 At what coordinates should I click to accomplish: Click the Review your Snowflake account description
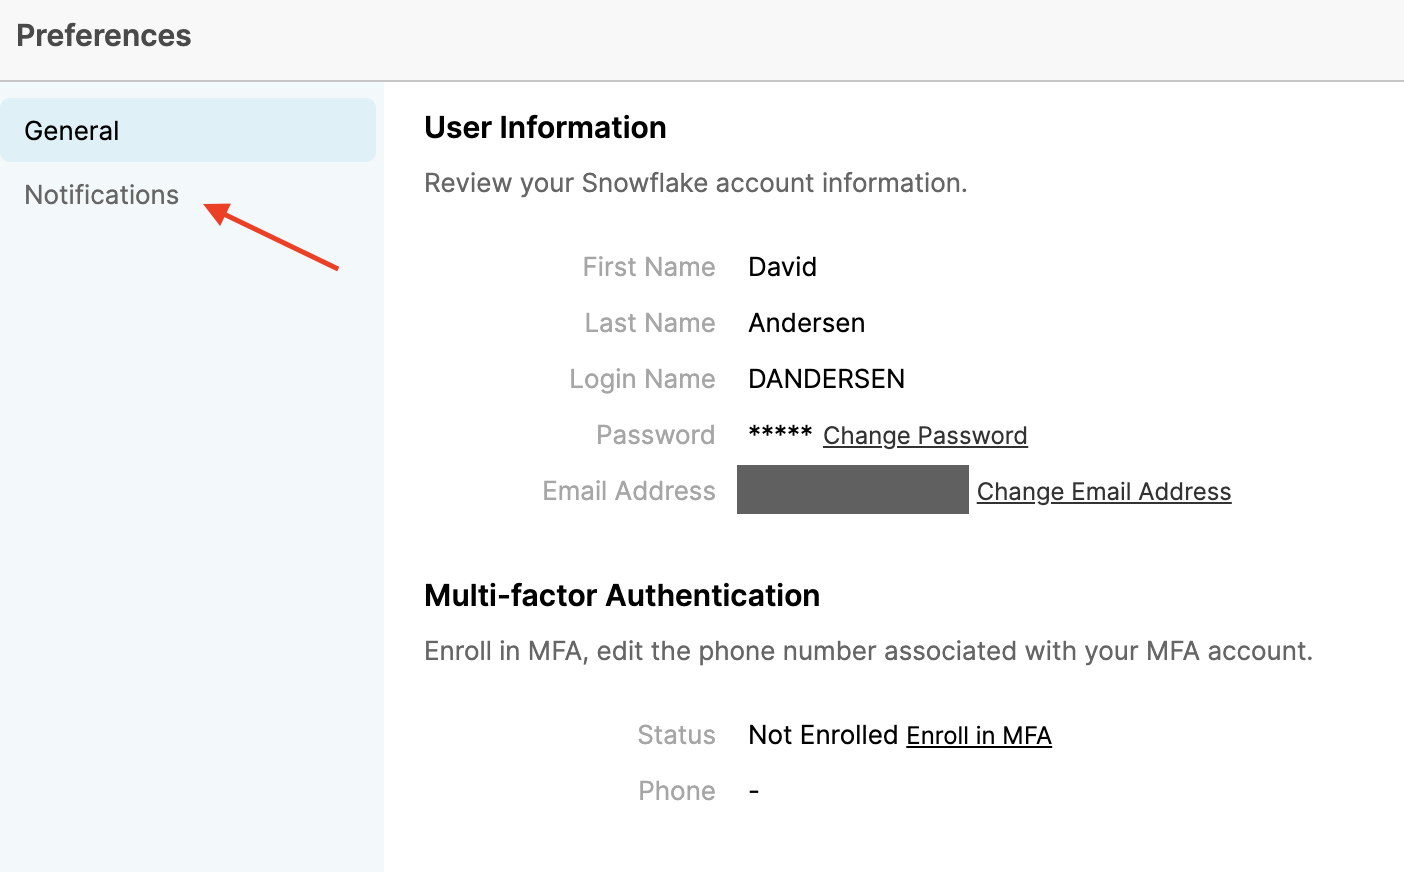pos(695,183)
